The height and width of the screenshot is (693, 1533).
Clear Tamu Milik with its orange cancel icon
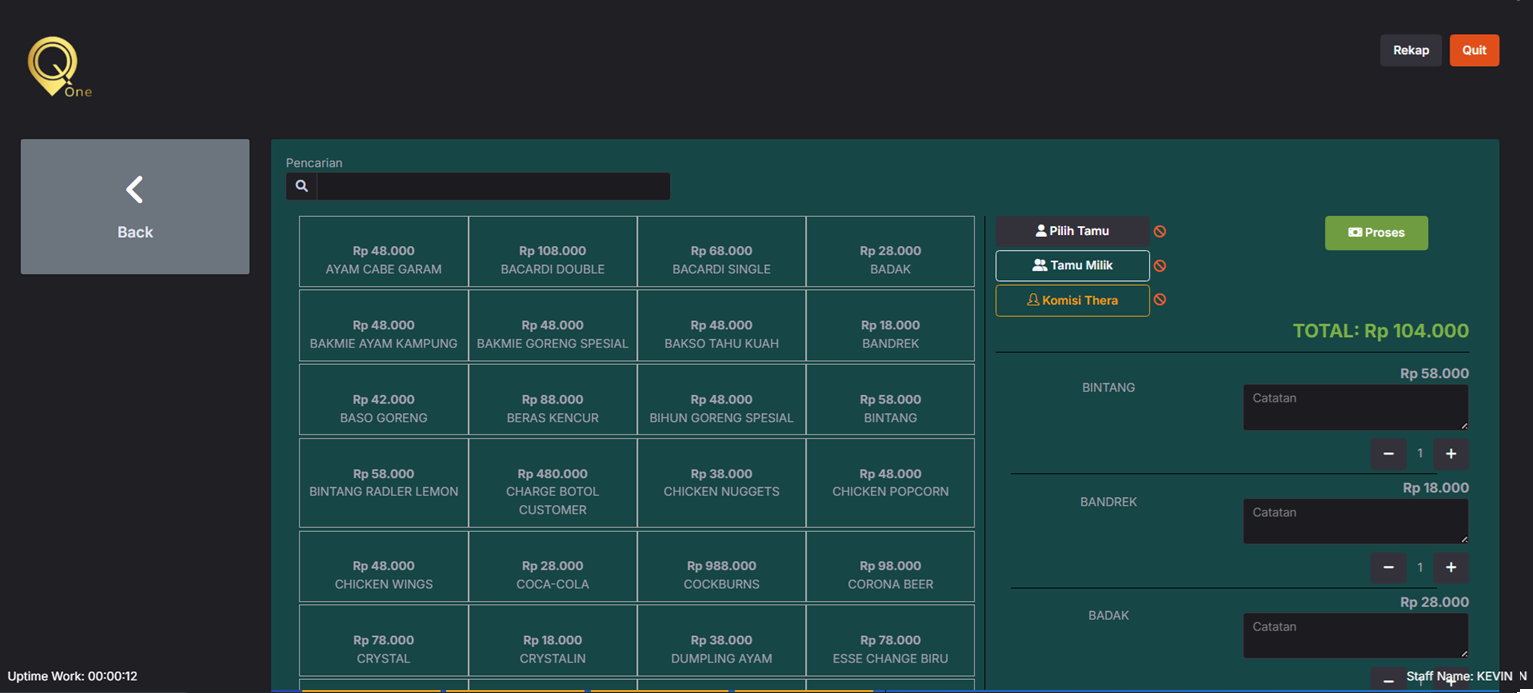coord(1160,266)
